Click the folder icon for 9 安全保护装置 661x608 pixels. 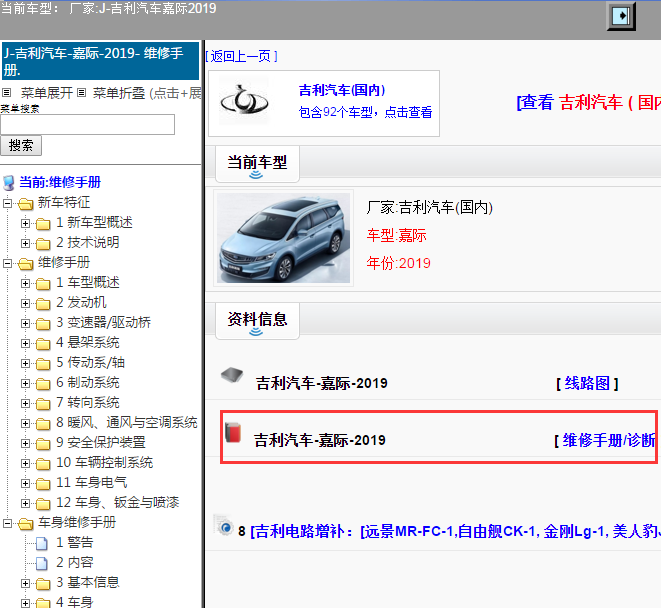click(x=43, y=443)
